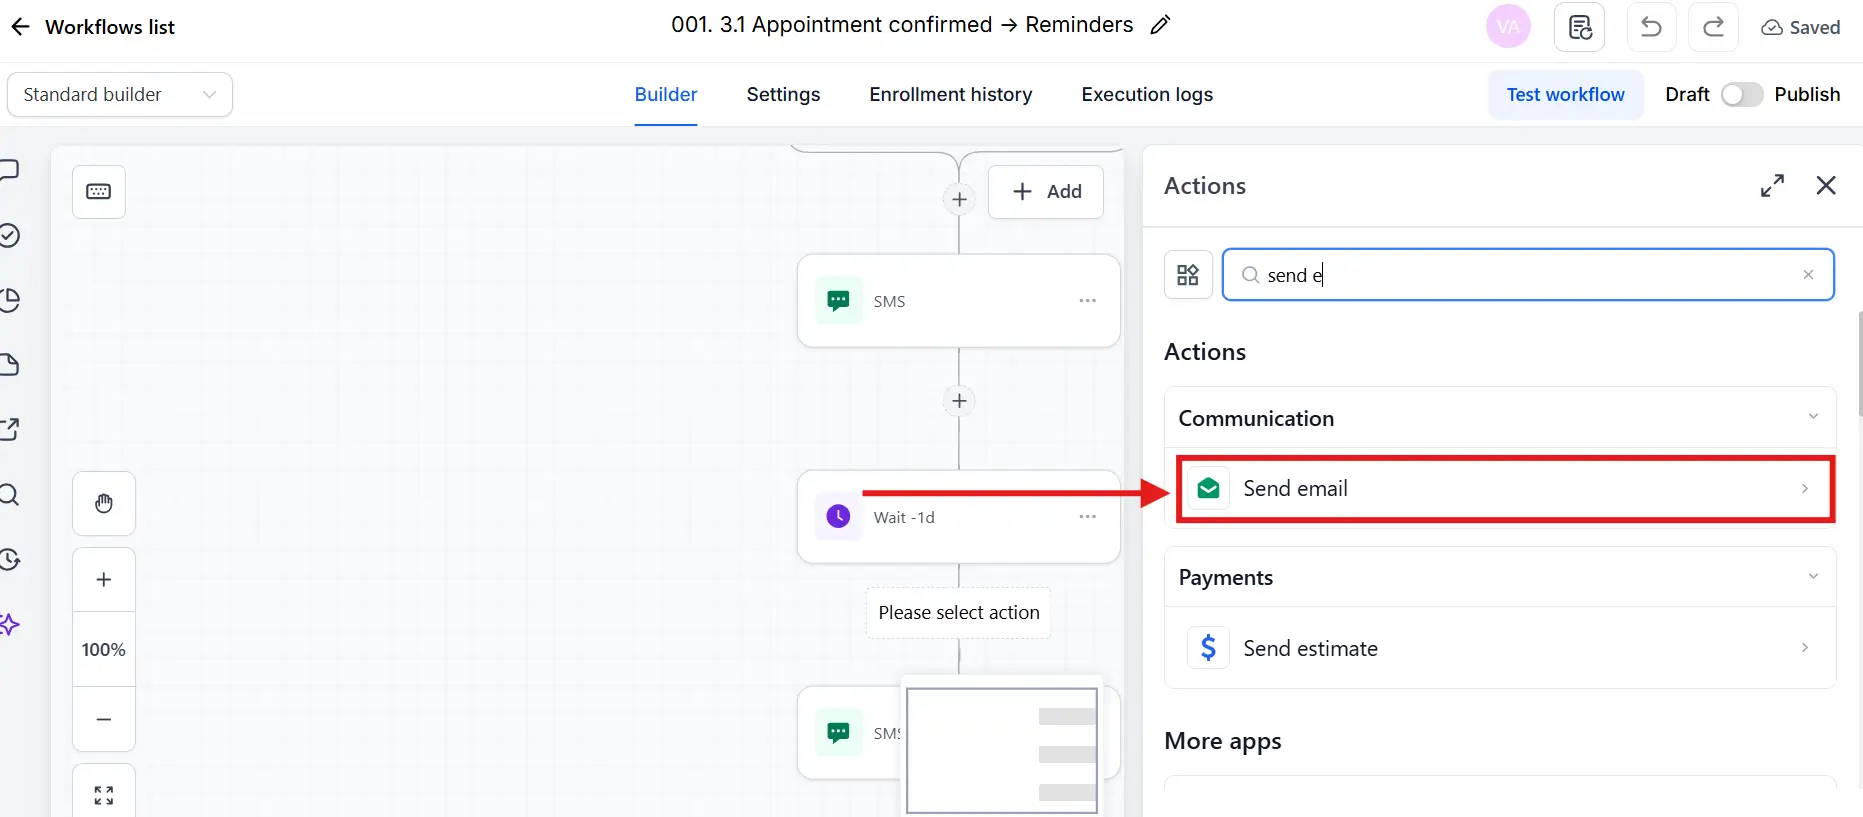Open the action categories grid icon
The height and width of the screenshot is (817, 1863).
click(x=1188, y=275)
